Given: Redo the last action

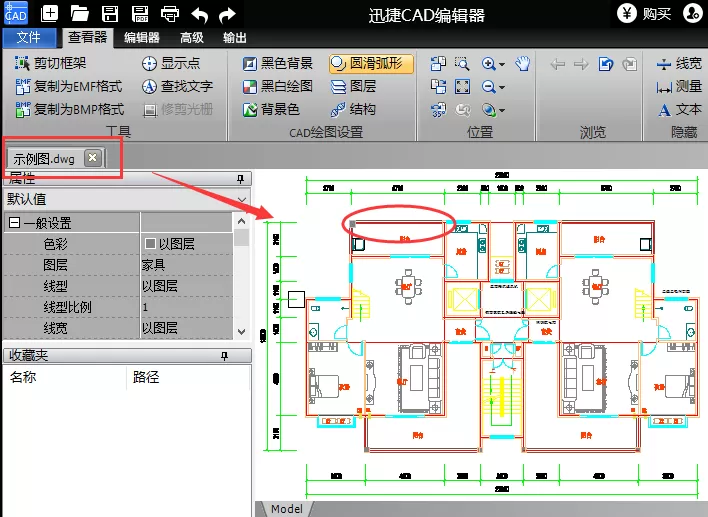Looking at the screenshot, I should [227, 15].
